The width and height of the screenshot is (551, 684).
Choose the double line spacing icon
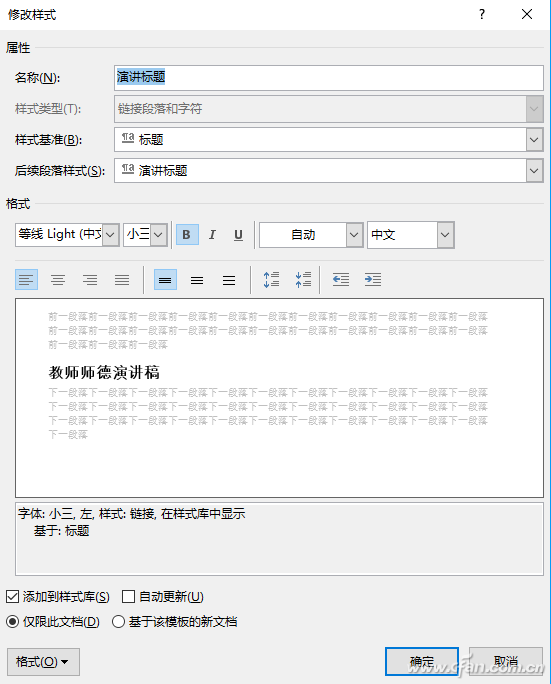229,280
